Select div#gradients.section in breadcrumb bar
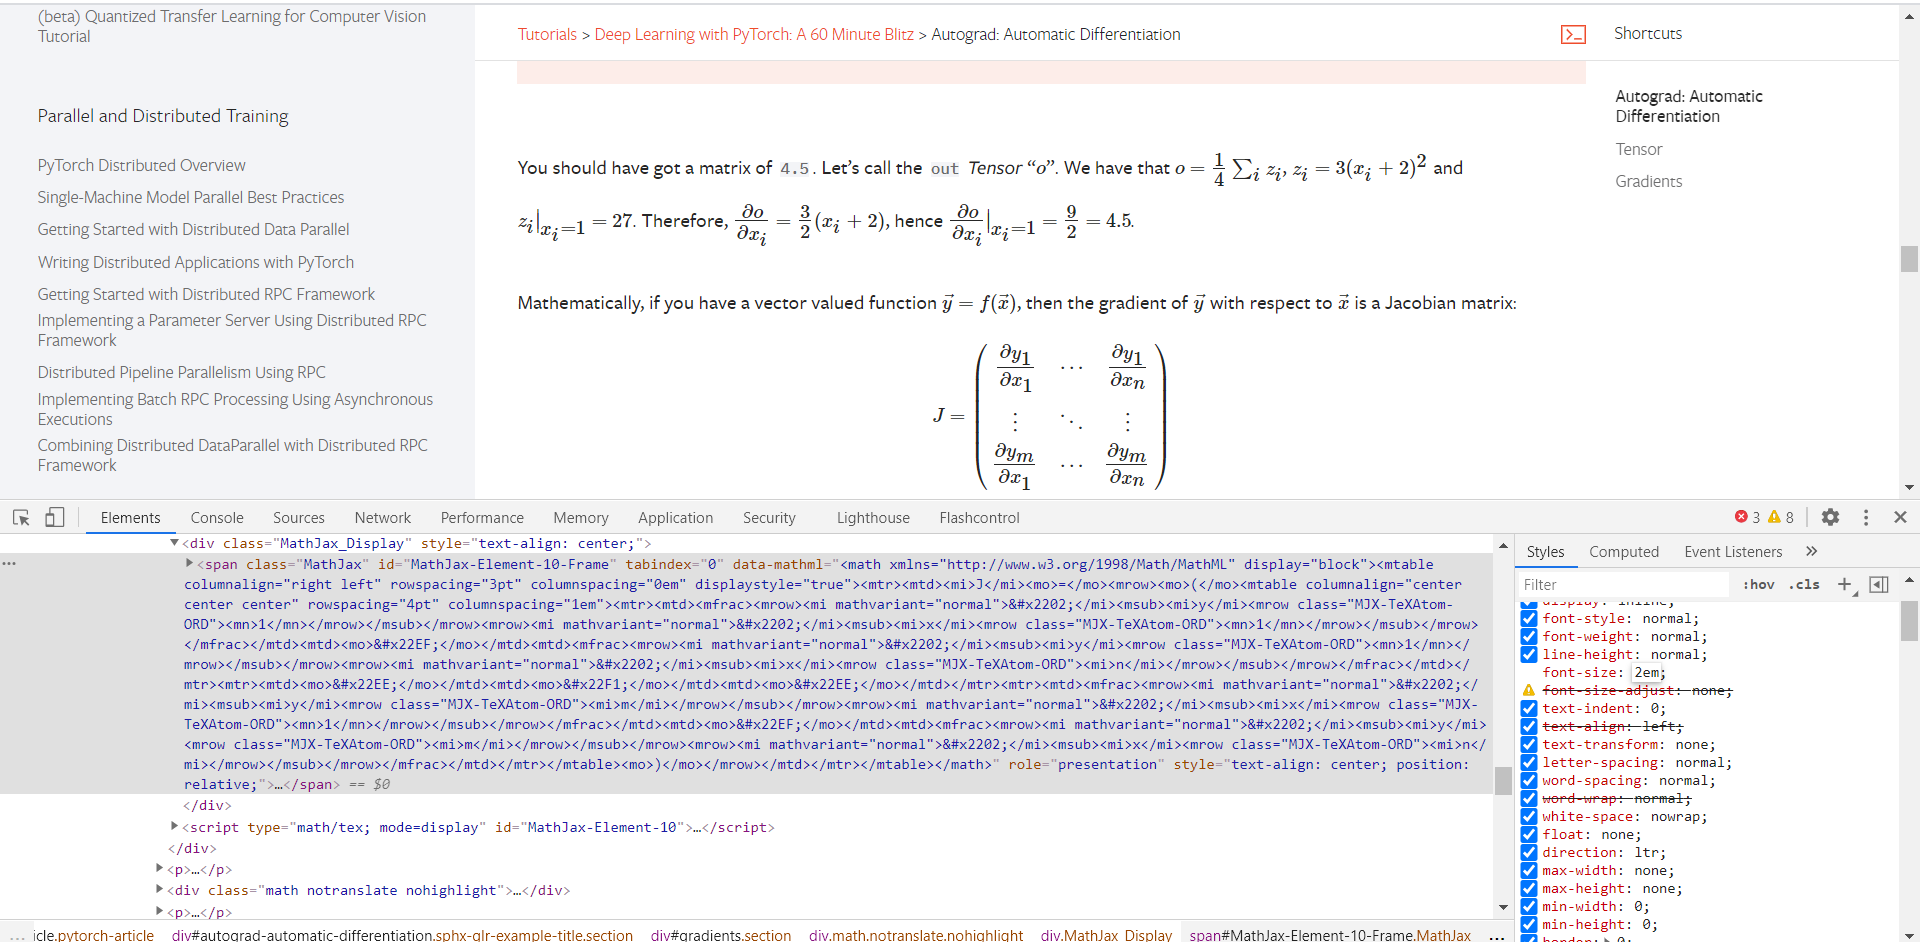 [x=720, y=935]
